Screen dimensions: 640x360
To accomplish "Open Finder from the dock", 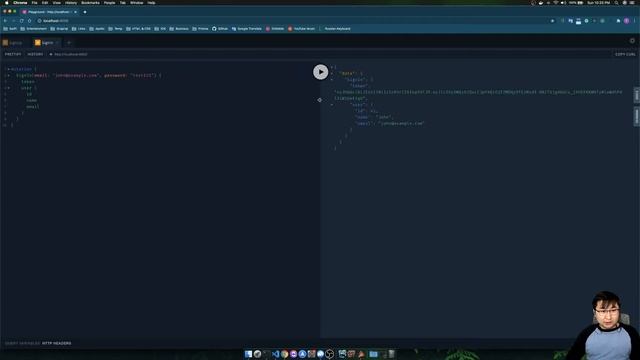I will (x=248, y=354).
